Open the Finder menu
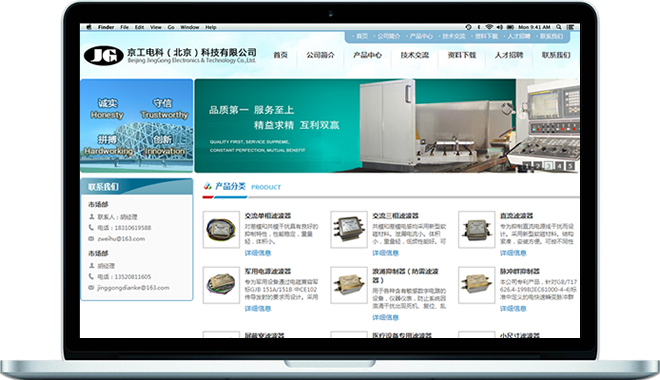Screen dimensions: 660x380 tap(106, 27)
